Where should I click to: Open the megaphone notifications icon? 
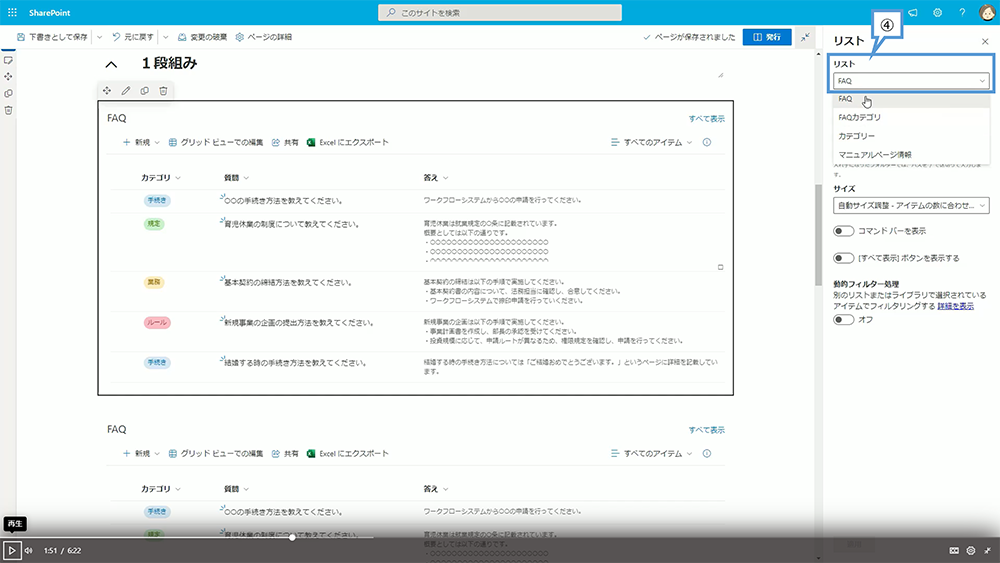click(913, 12)
